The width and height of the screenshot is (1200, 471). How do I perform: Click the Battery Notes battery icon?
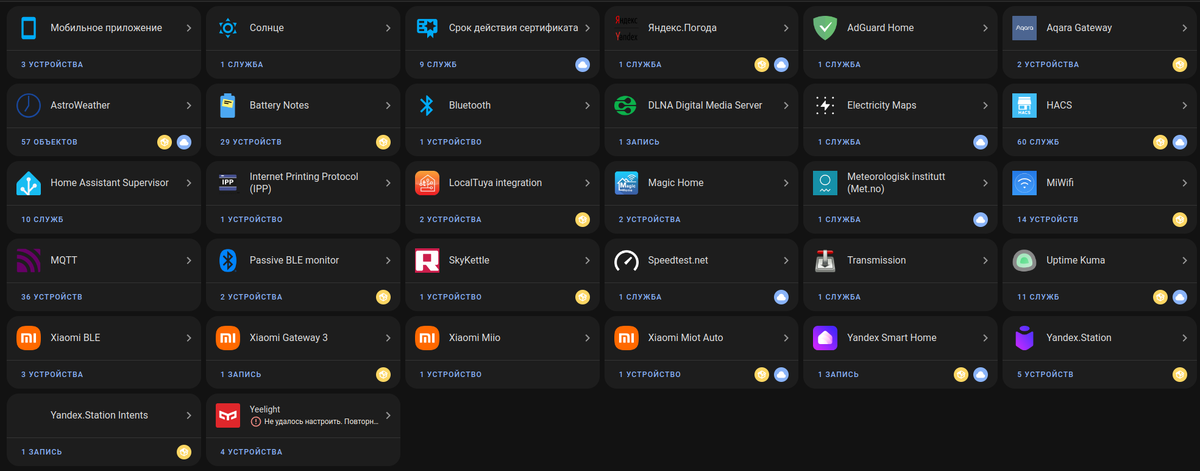[228, 105]
